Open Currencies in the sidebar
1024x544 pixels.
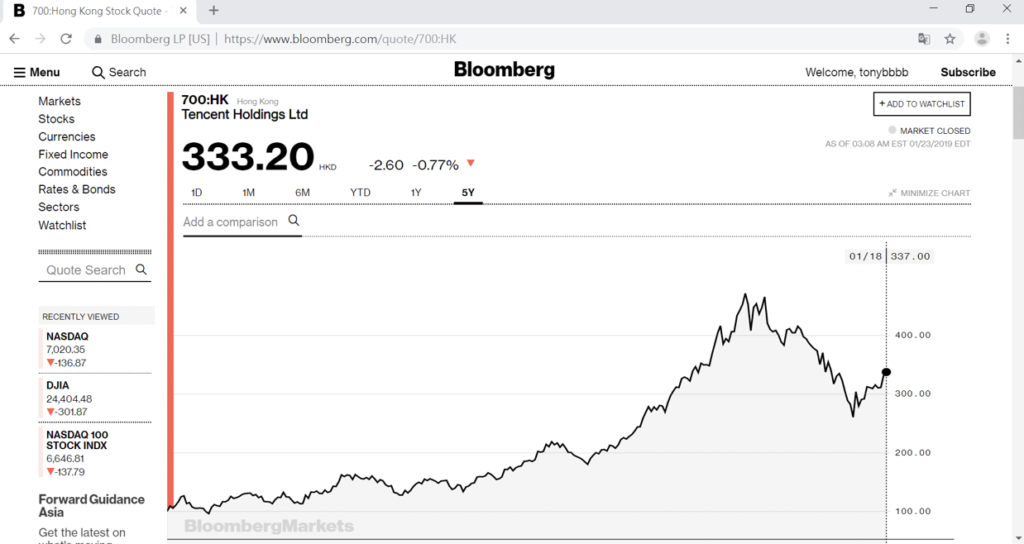click(67, 136)
